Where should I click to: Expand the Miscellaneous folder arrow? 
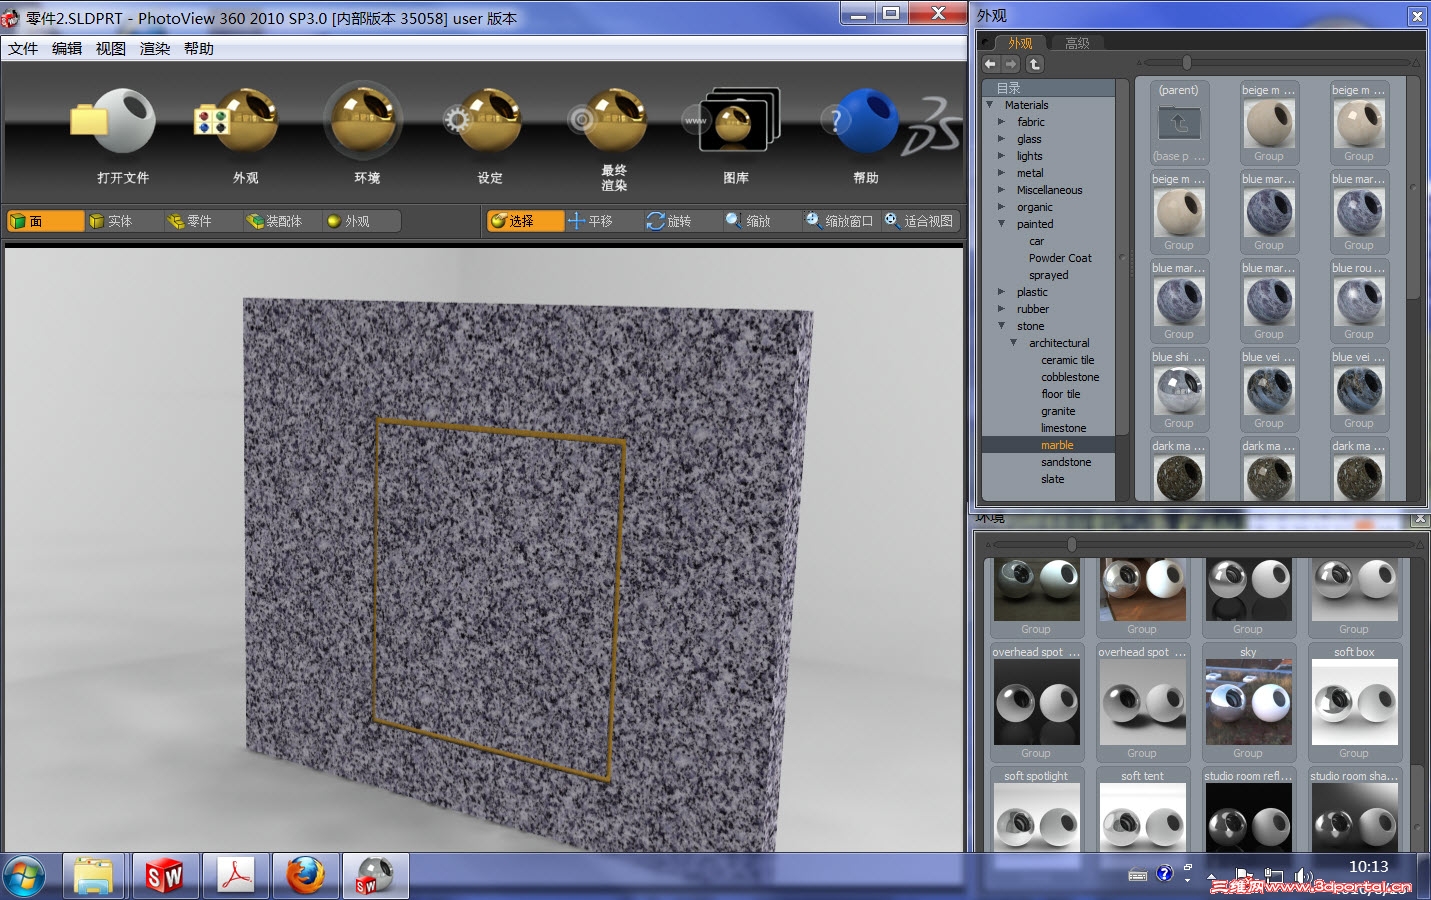click(1001, 190)
